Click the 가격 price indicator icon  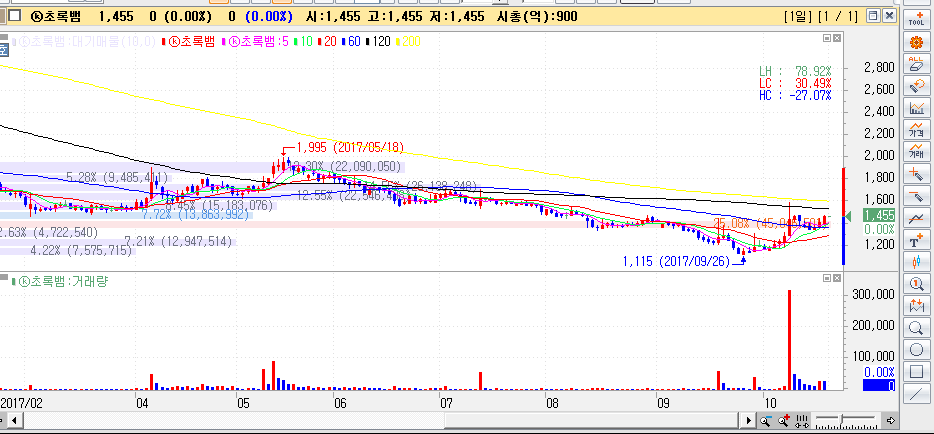916,130
